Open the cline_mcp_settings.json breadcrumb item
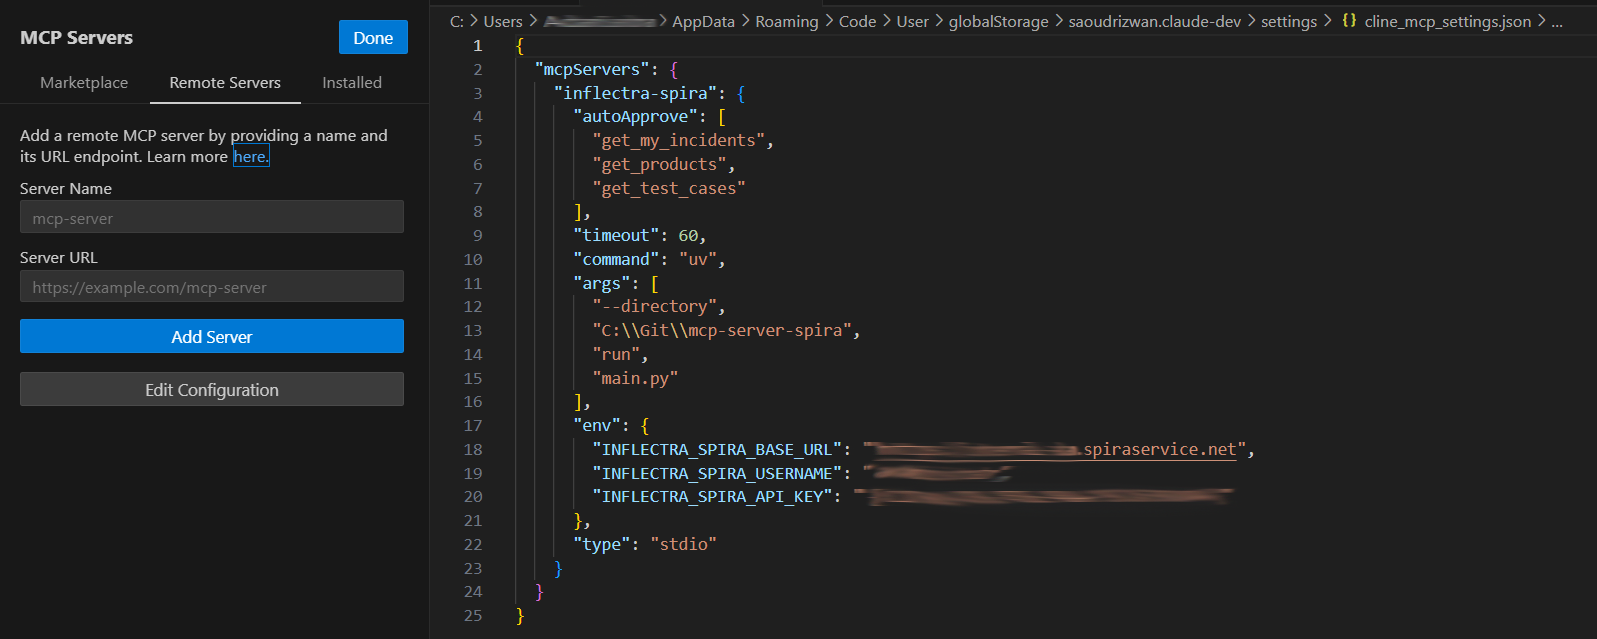 click(x=1447, y=22)
